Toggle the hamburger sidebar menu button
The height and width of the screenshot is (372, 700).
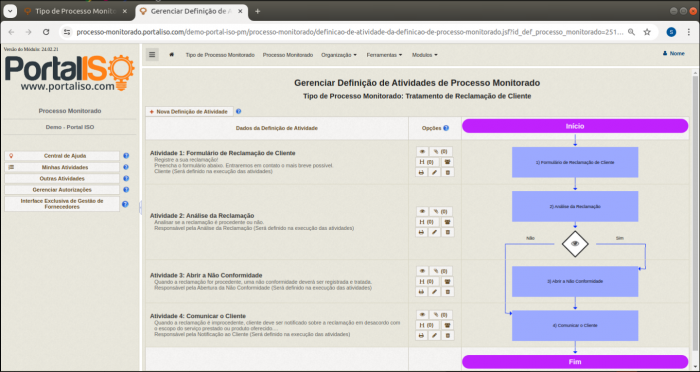pos(152,54)
